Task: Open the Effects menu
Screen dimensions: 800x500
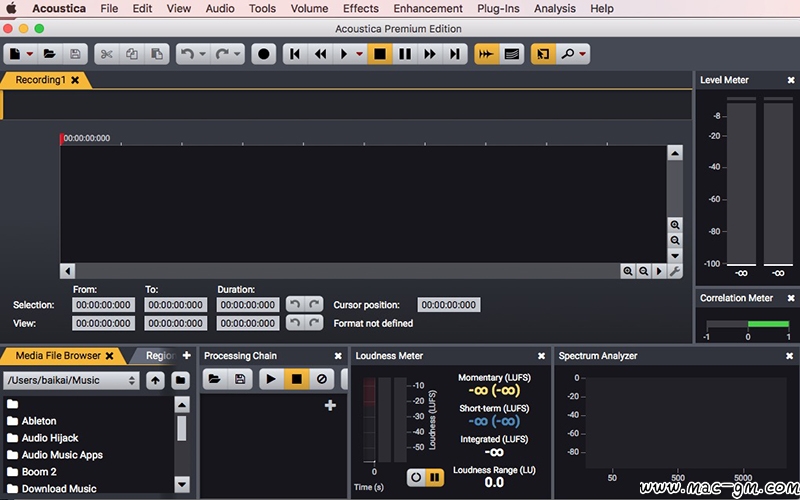Action: (x=361, y=9)
